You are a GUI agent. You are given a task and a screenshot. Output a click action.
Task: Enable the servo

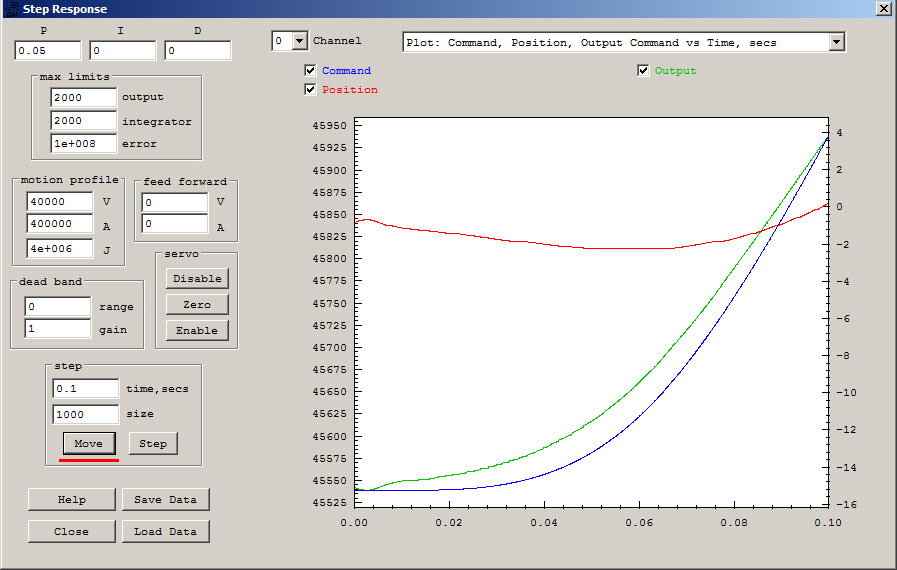pos(197,330)
